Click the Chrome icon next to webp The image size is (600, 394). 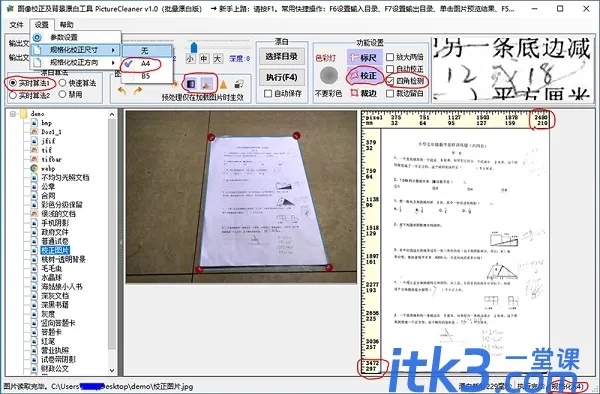point(34,168)
